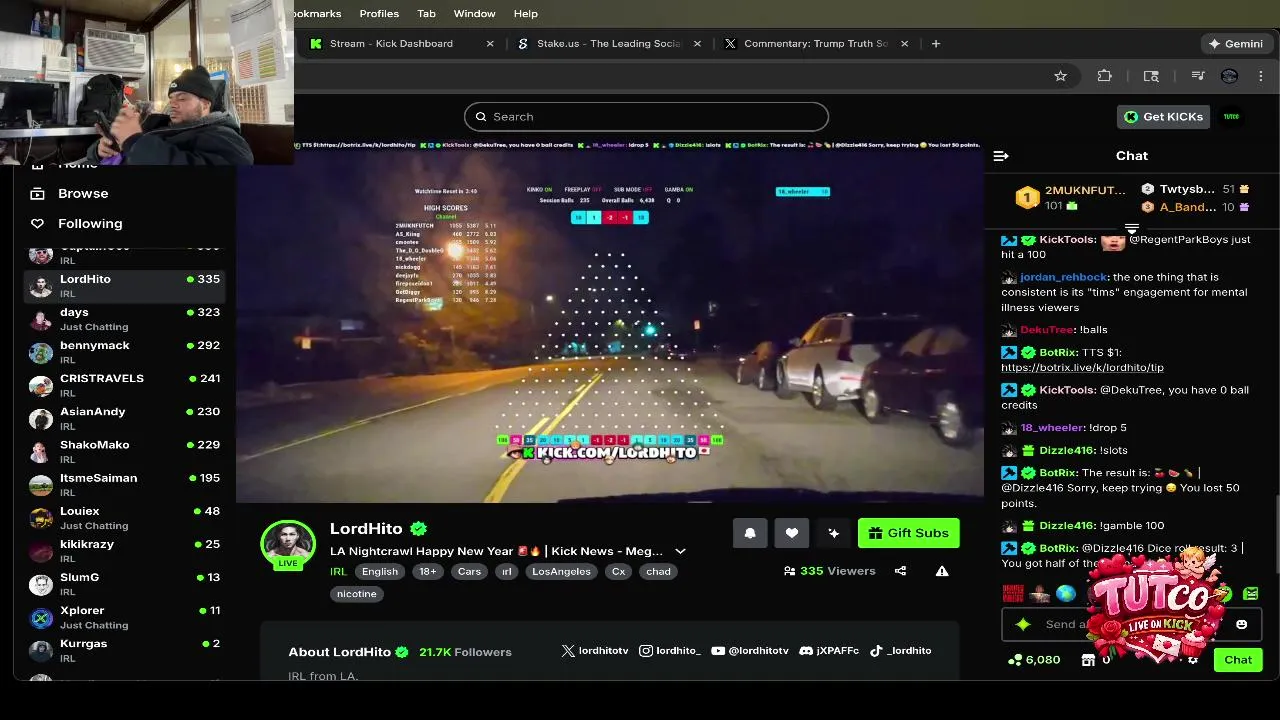1280x720 pixels.
Task: Open the ShakoMako channel in sidebar
Action: pos(124,451)
